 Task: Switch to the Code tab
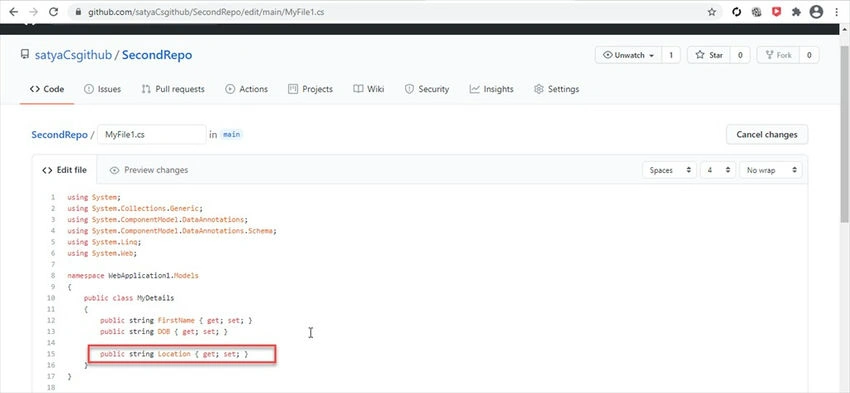pyautogui.click(x=47, y=89)
